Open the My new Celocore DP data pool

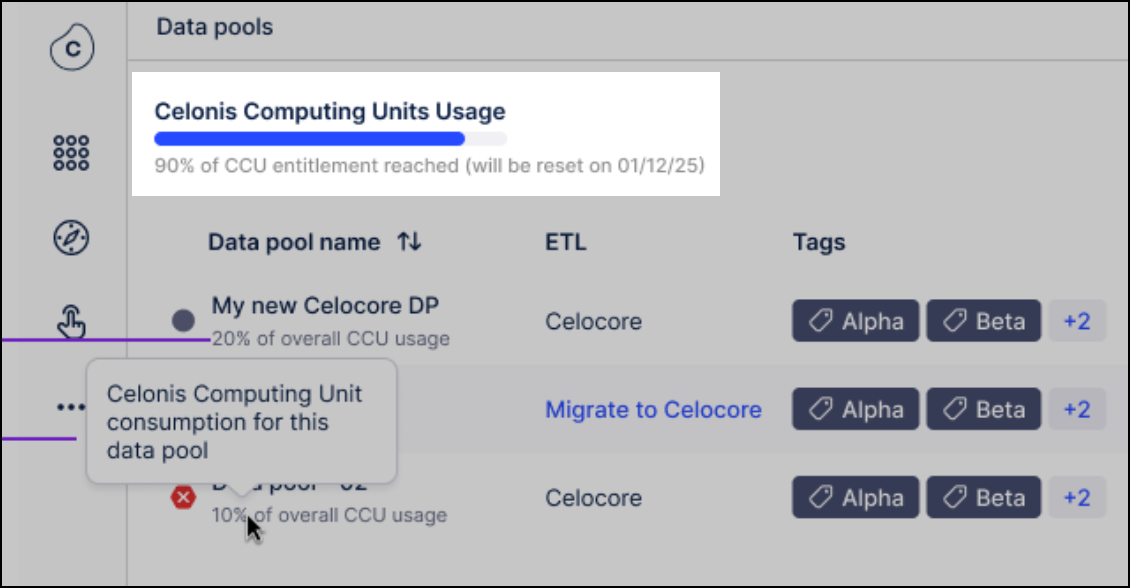tap(325, 306)
